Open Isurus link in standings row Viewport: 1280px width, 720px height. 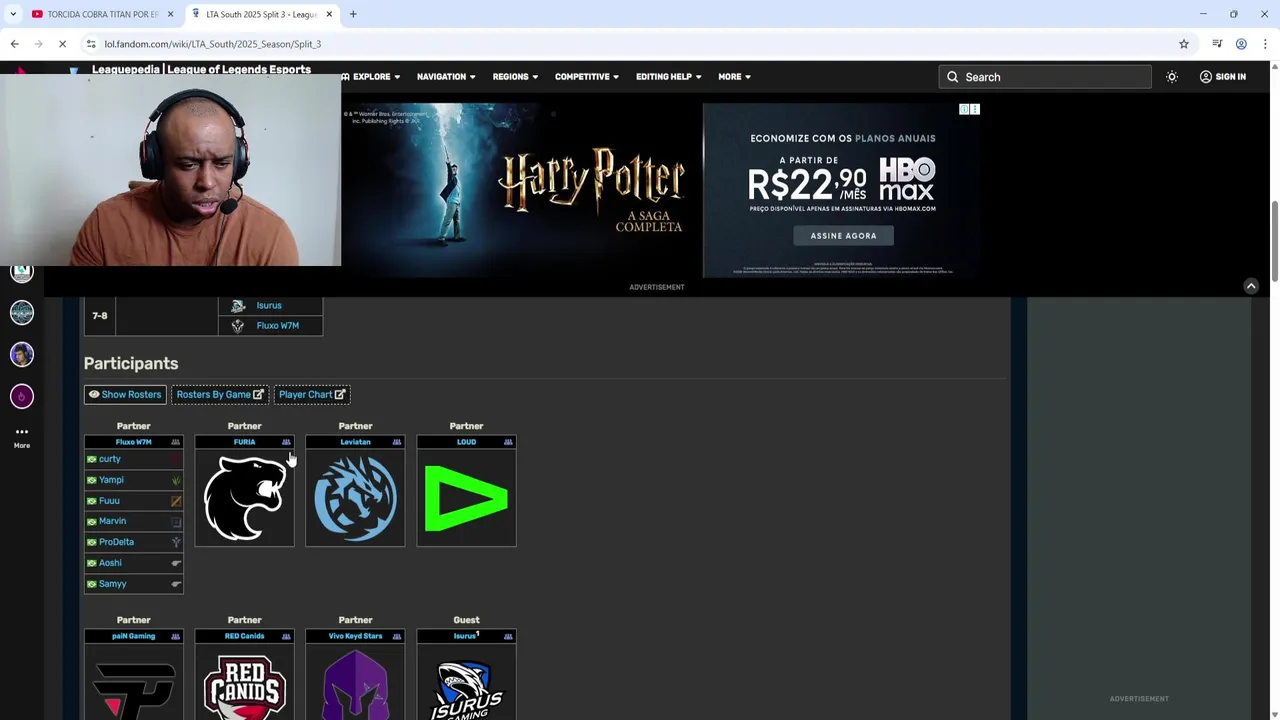pyautogui.click(x=269, y=305)
